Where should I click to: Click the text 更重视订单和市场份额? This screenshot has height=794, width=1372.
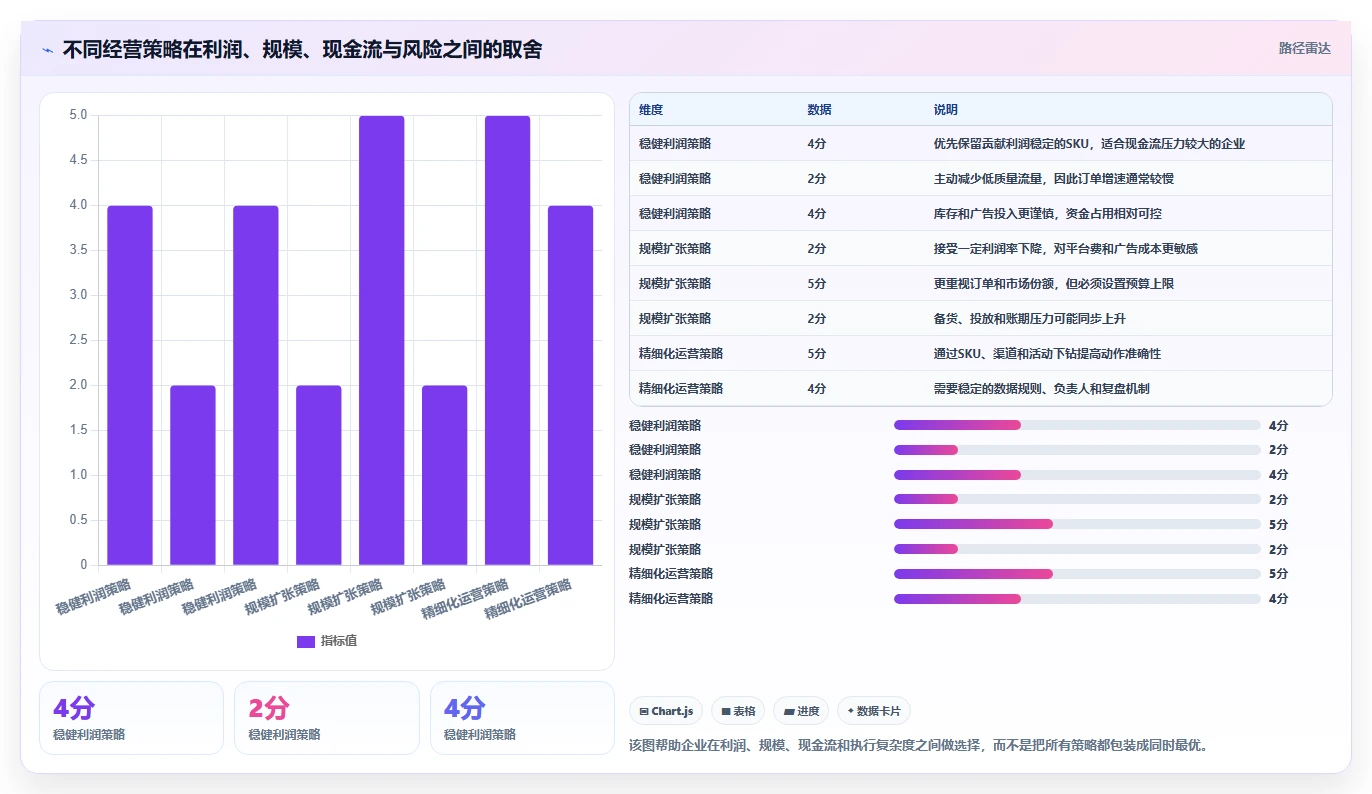click(993, 284)
